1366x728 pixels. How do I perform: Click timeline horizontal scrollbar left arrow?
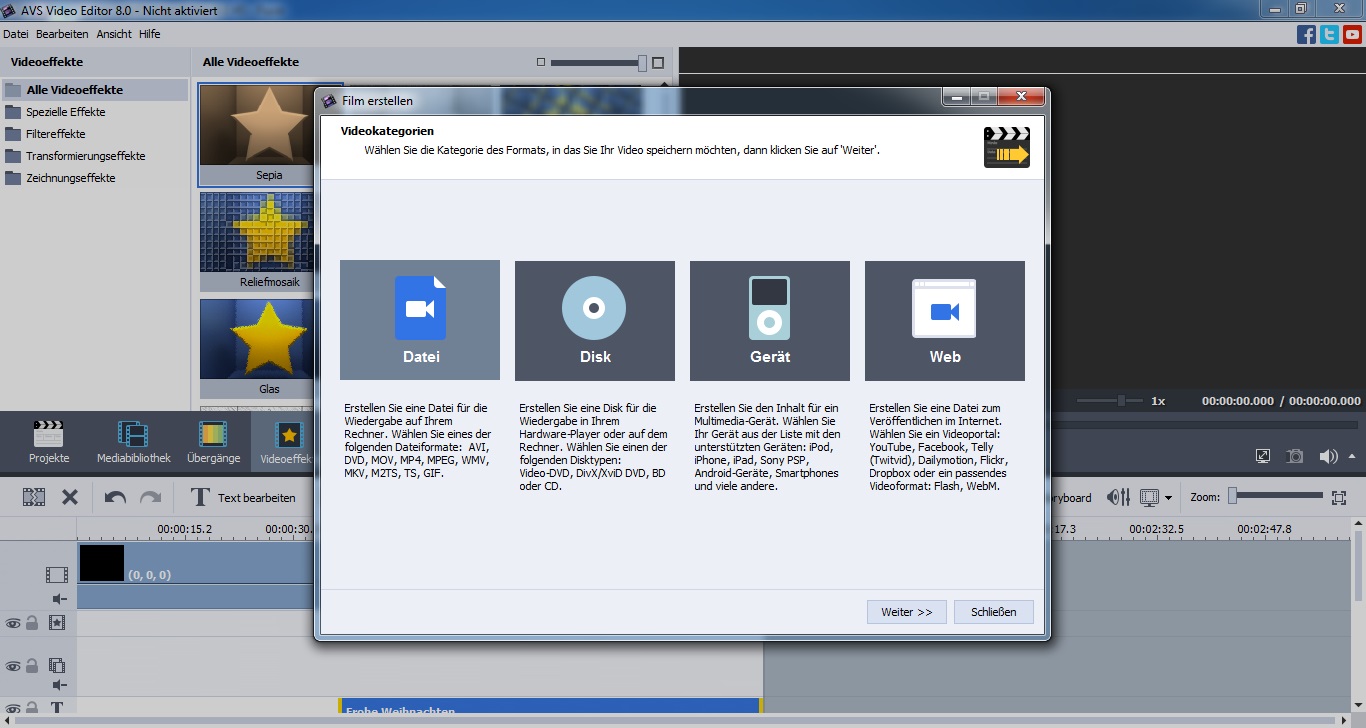click(x=6, y=720)
